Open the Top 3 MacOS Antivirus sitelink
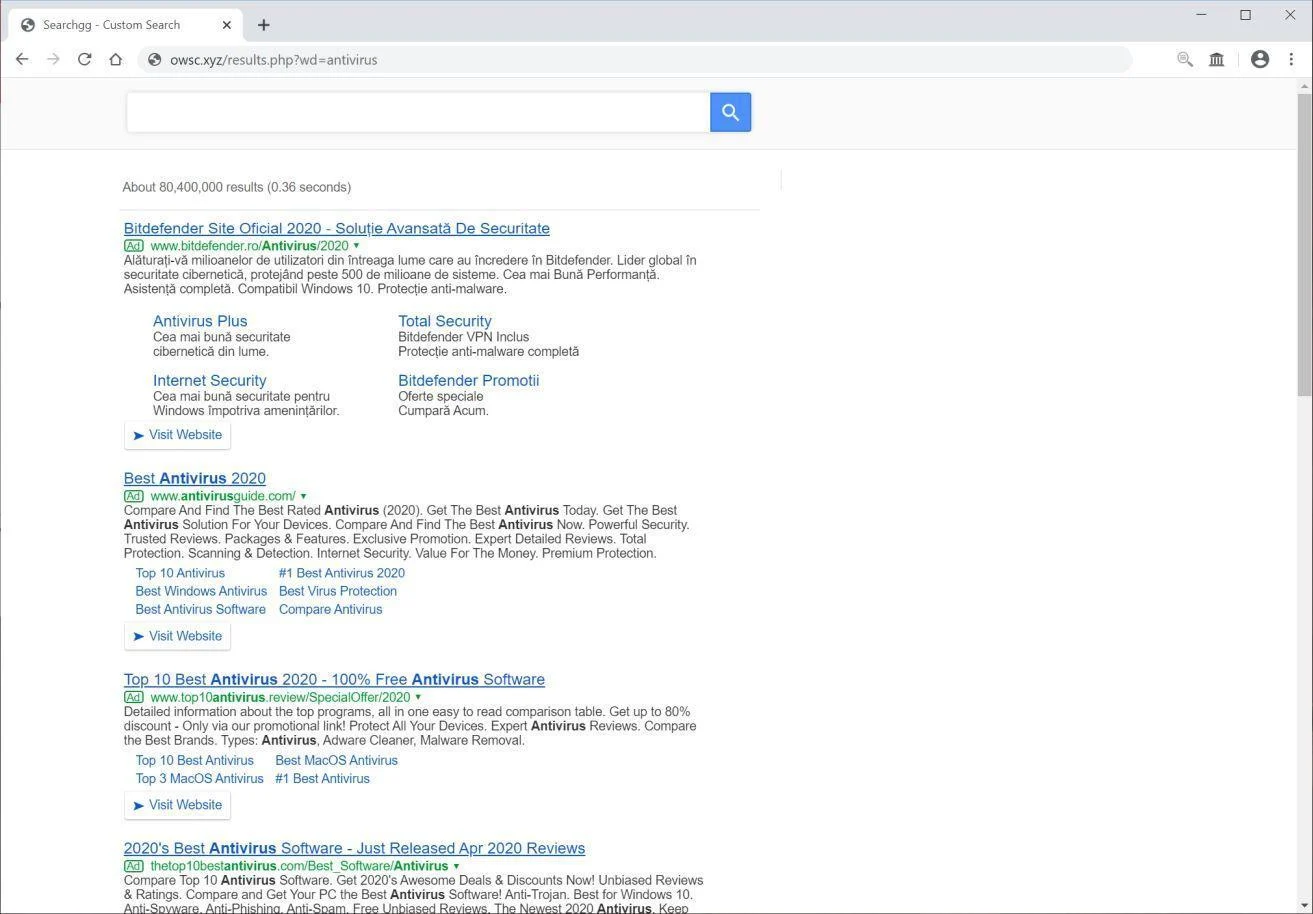 200,779
